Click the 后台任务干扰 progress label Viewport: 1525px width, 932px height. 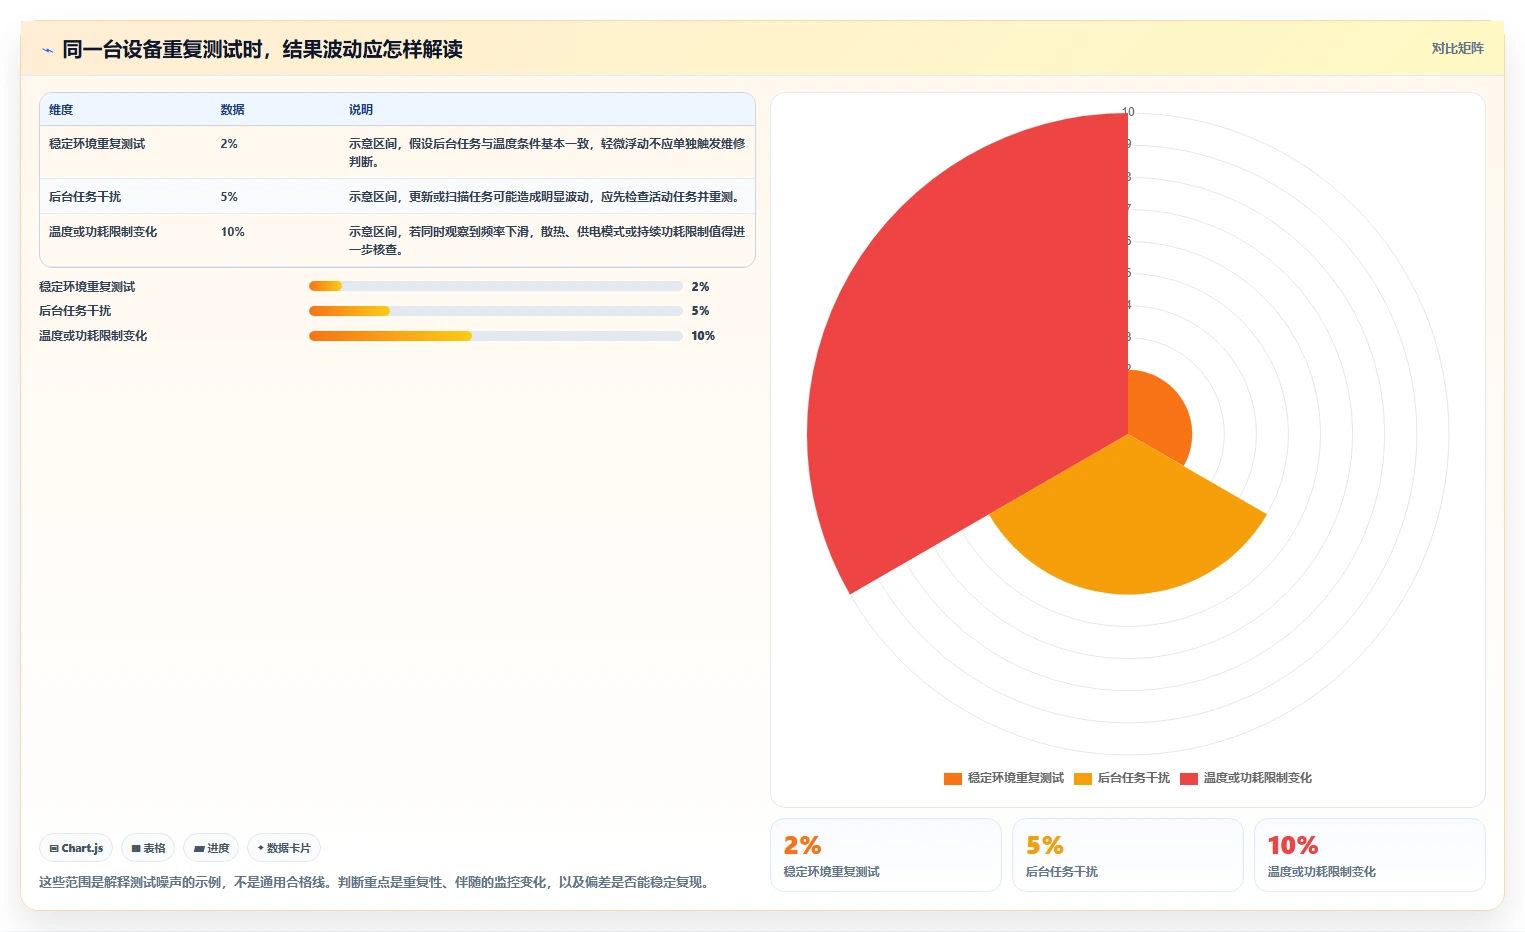[75, 311]
